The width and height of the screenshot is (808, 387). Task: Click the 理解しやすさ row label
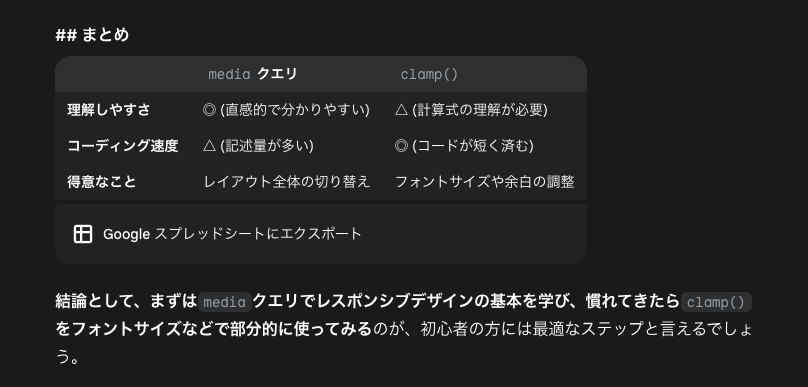[x=109, y=110]
